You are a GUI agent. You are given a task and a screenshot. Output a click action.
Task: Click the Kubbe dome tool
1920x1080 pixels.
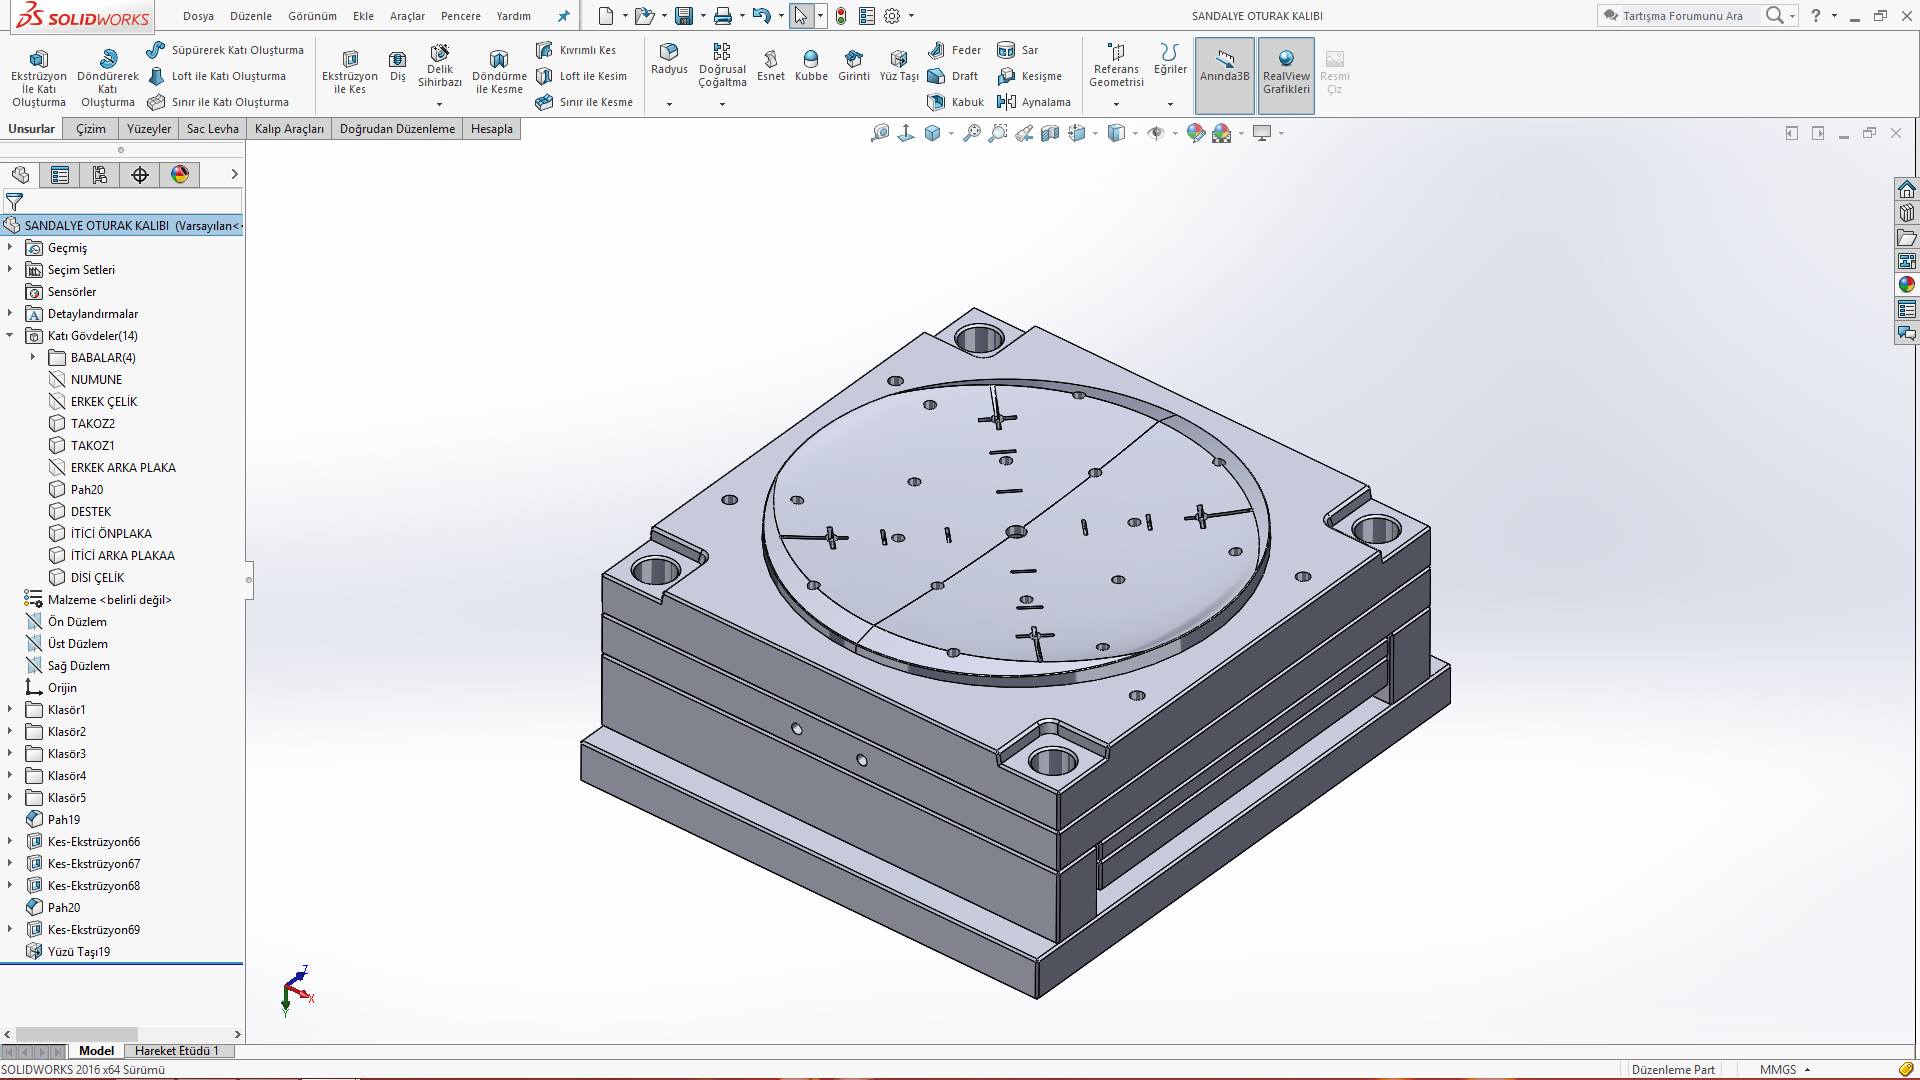811,66
